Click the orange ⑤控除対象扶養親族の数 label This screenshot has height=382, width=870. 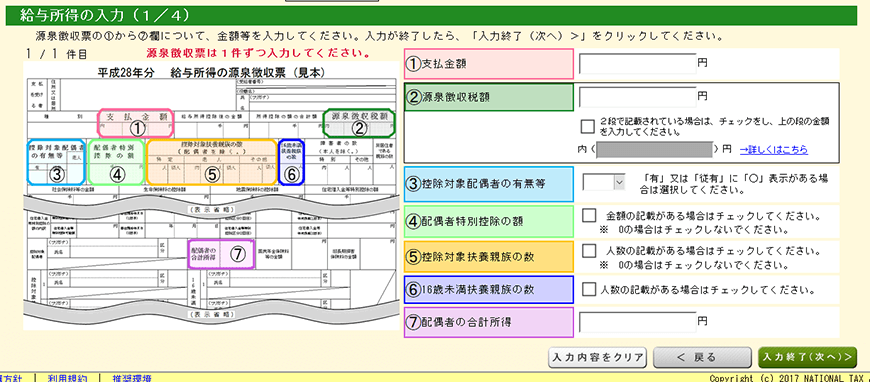click(x=488, y=257)
